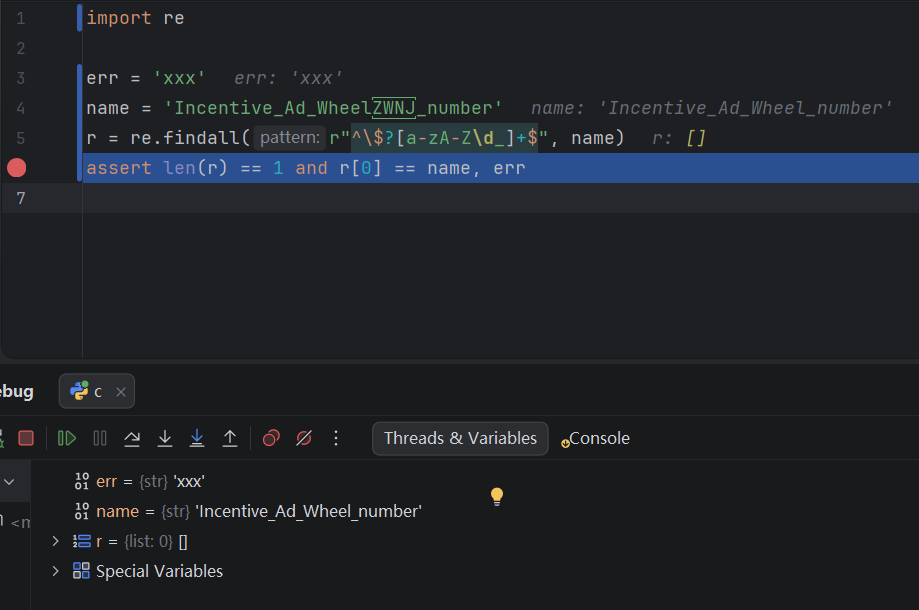Mute all breakpoints
The width and height of the screenshot is (919, 610).
tap(304, 438)
